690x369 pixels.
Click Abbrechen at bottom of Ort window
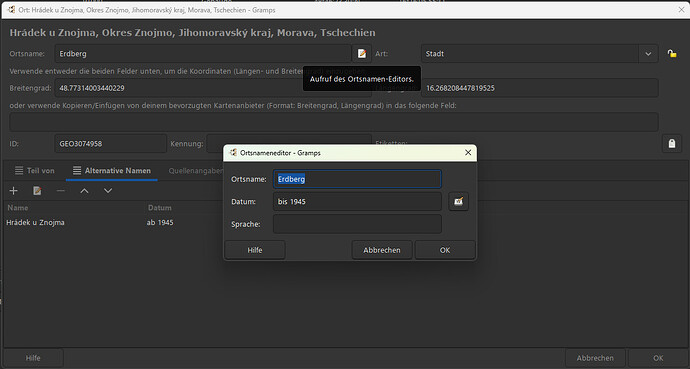pyautogui.click(x=595, y=358)
